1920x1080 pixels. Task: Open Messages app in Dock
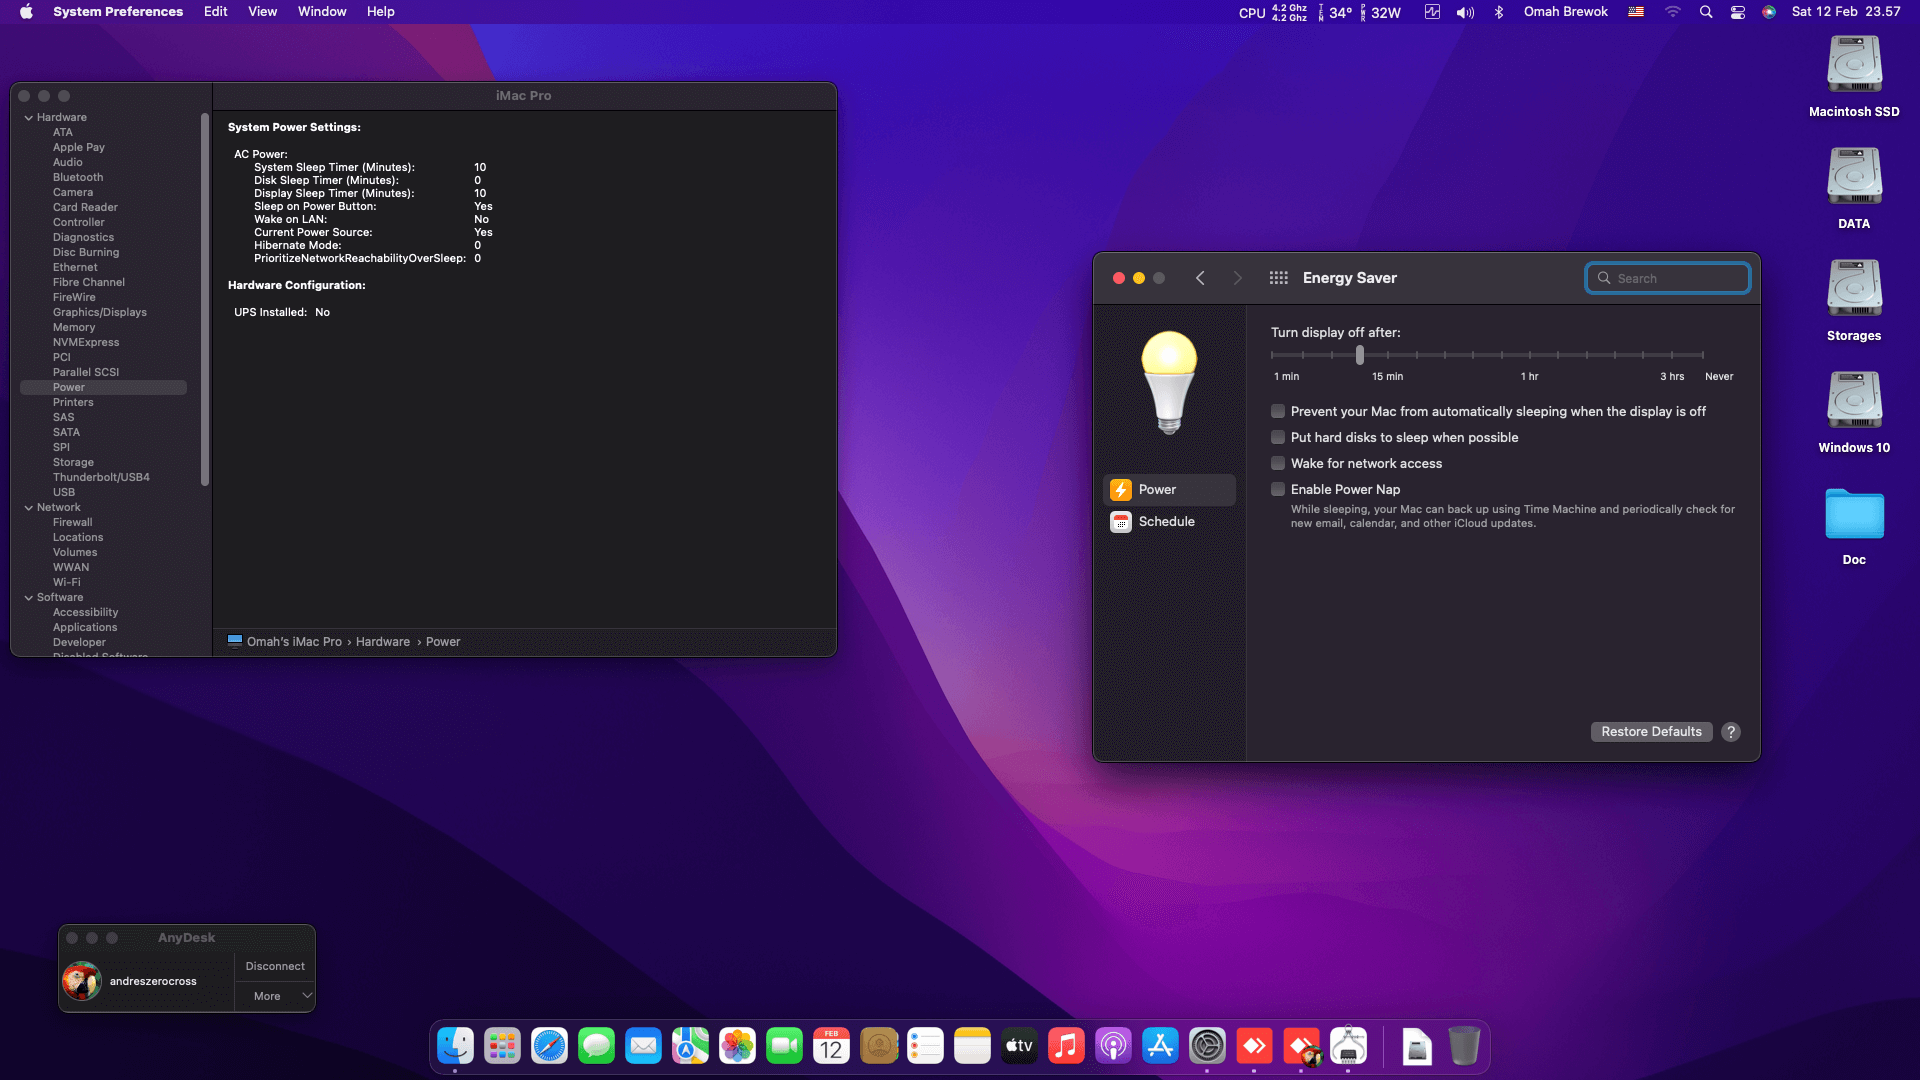[597, 1046]
